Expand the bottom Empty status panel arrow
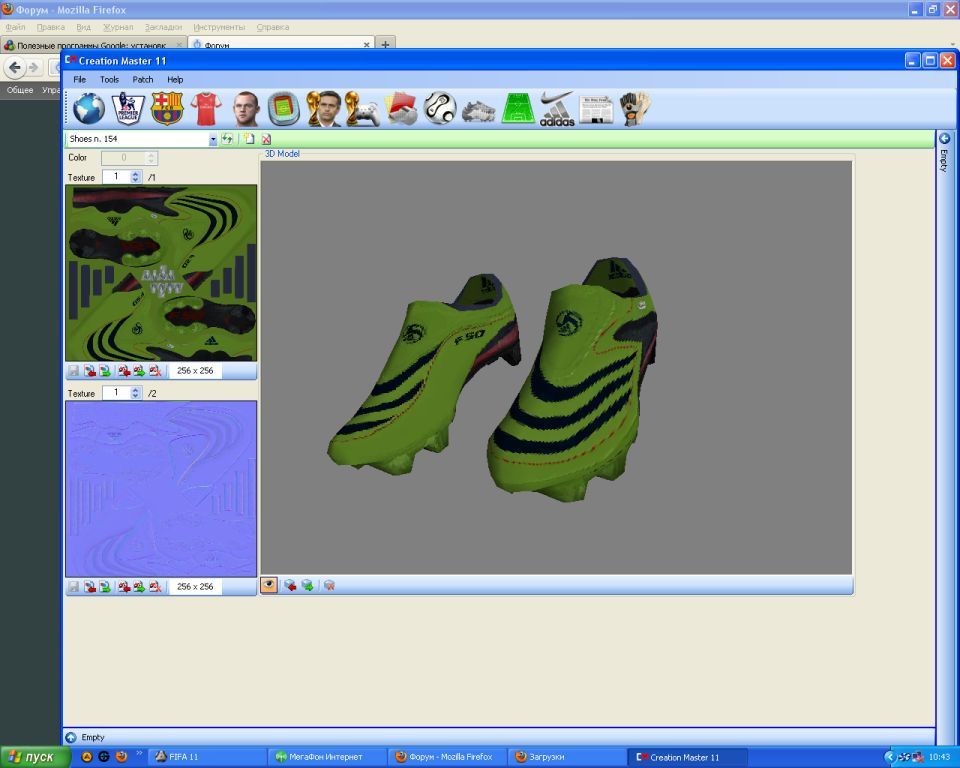 click(x=71, y=737)
